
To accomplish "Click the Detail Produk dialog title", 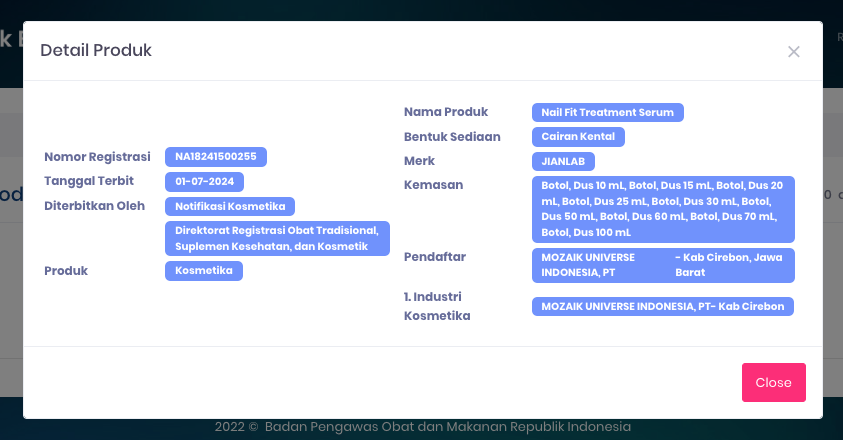I will click(x=96, y=50).
